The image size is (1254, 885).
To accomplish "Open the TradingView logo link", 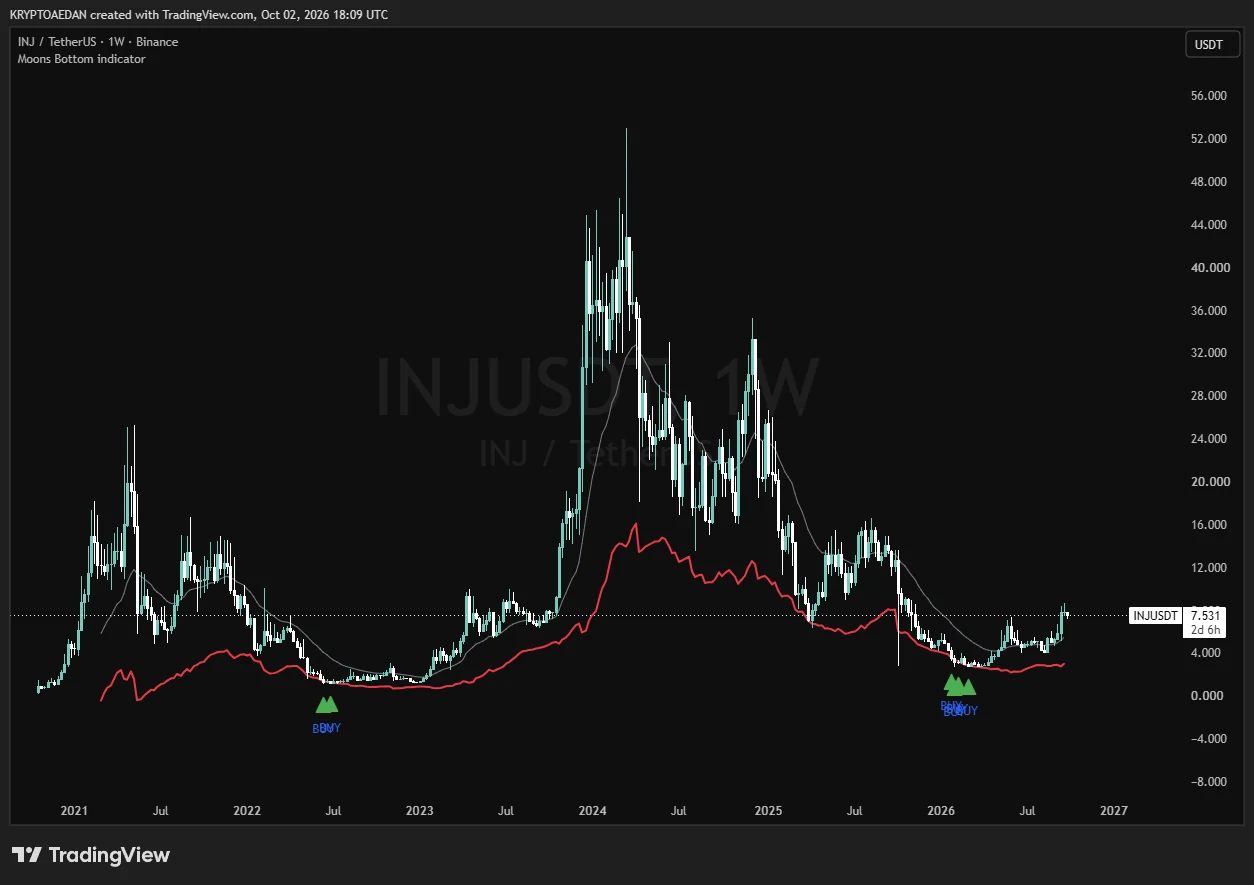I will click(91, 855).
